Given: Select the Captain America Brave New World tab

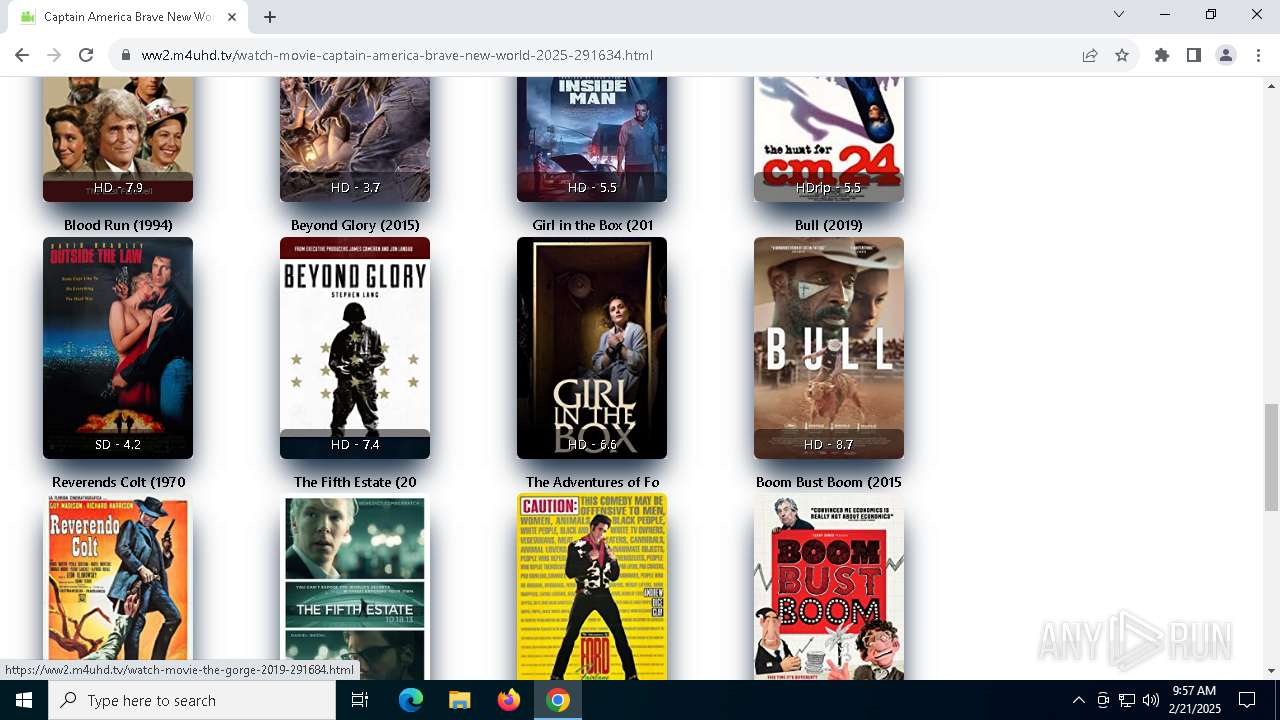Looking at the screenshot, I should click(128, 17).
